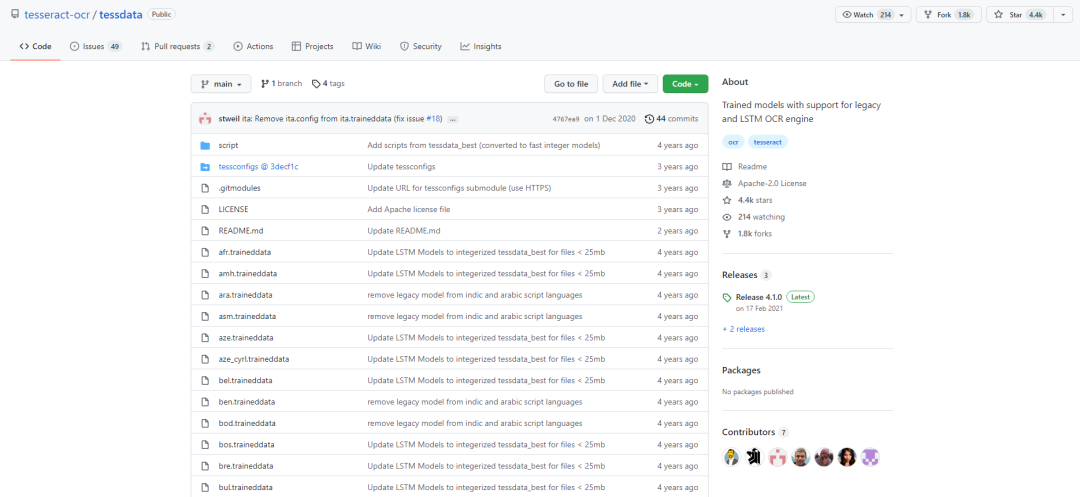
Task: Open the main branch dropdown
Action: click(221, 84)
